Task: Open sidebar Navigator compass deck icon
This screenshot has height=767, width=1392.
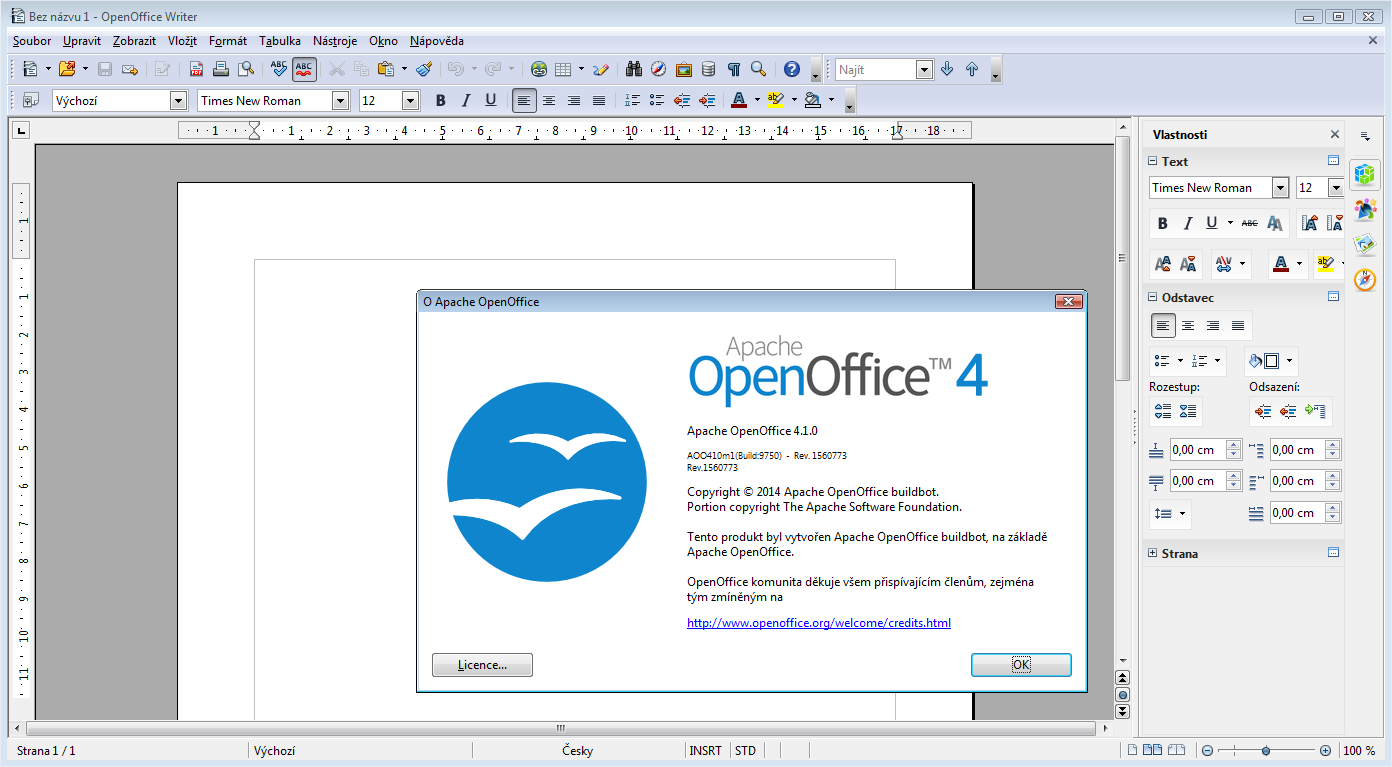Action: 1365,279
